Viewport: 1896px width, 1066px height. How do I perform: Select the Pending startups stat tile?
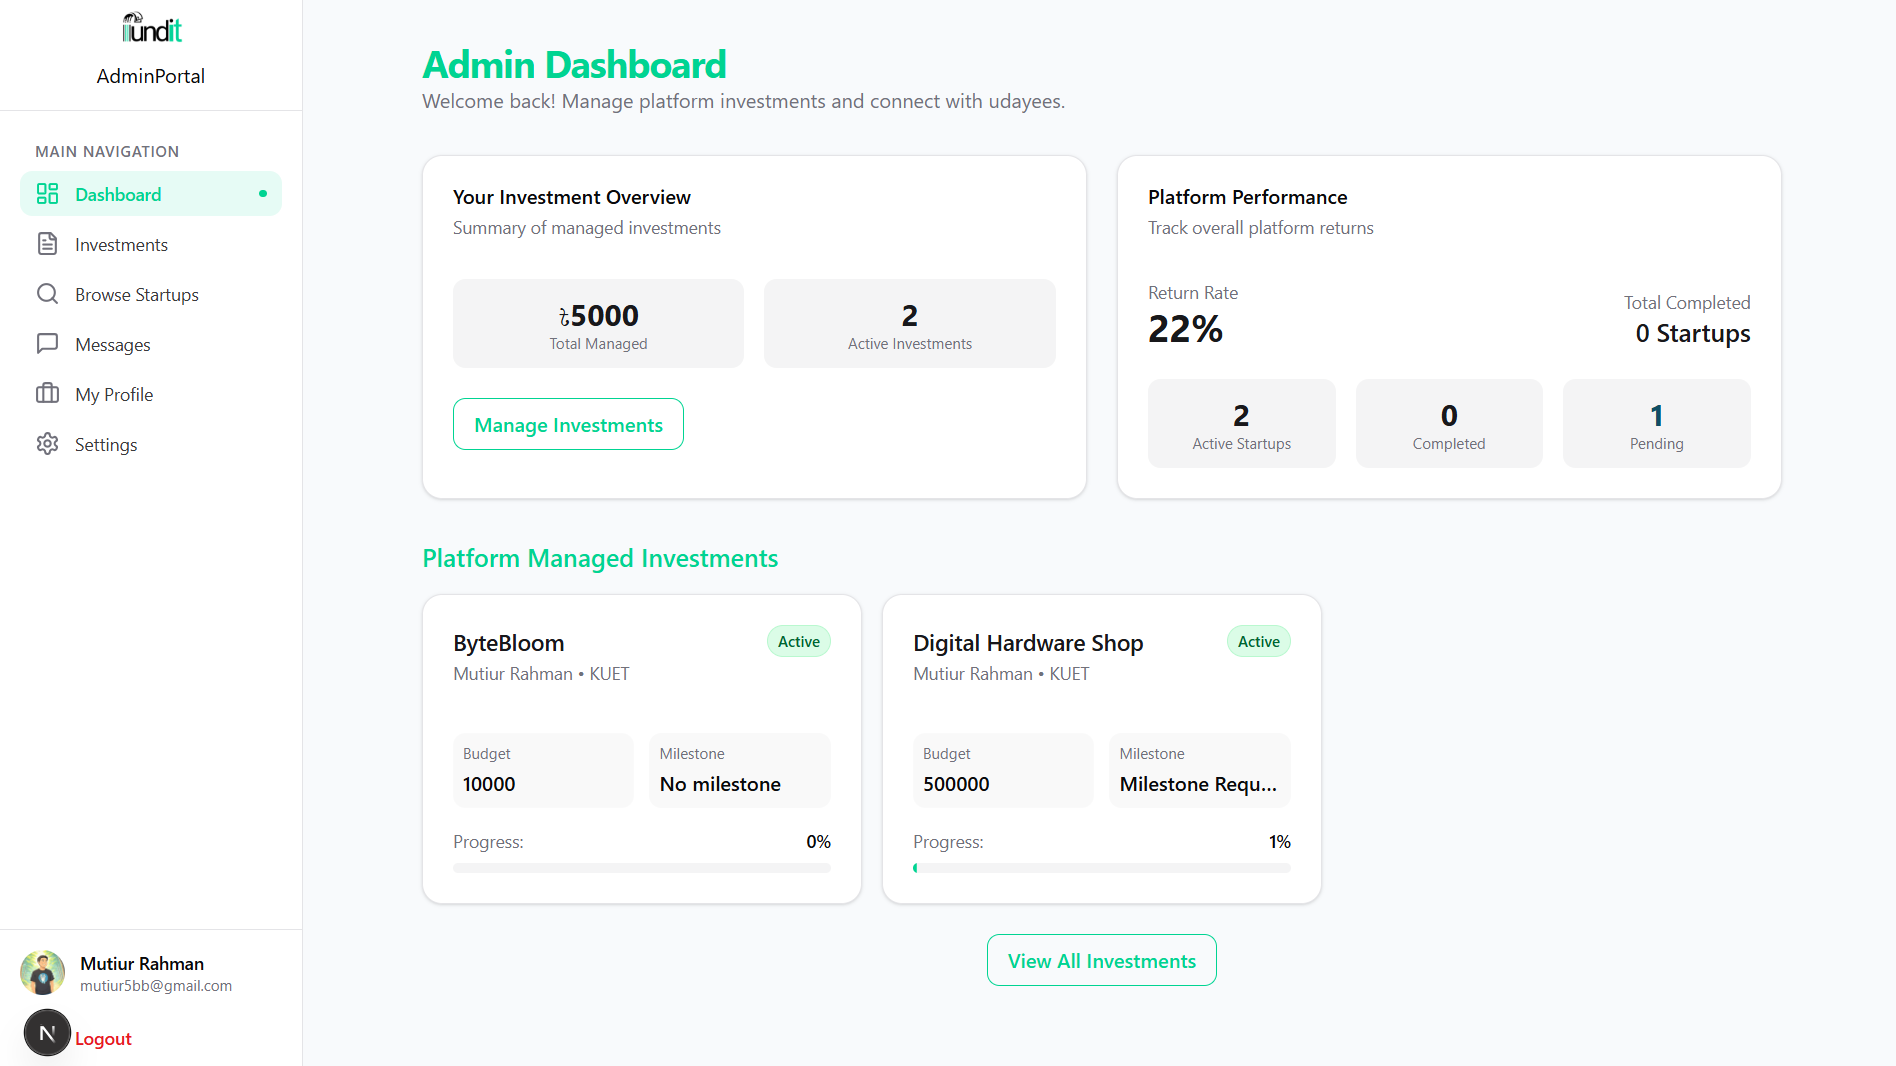pos(1657,423)
